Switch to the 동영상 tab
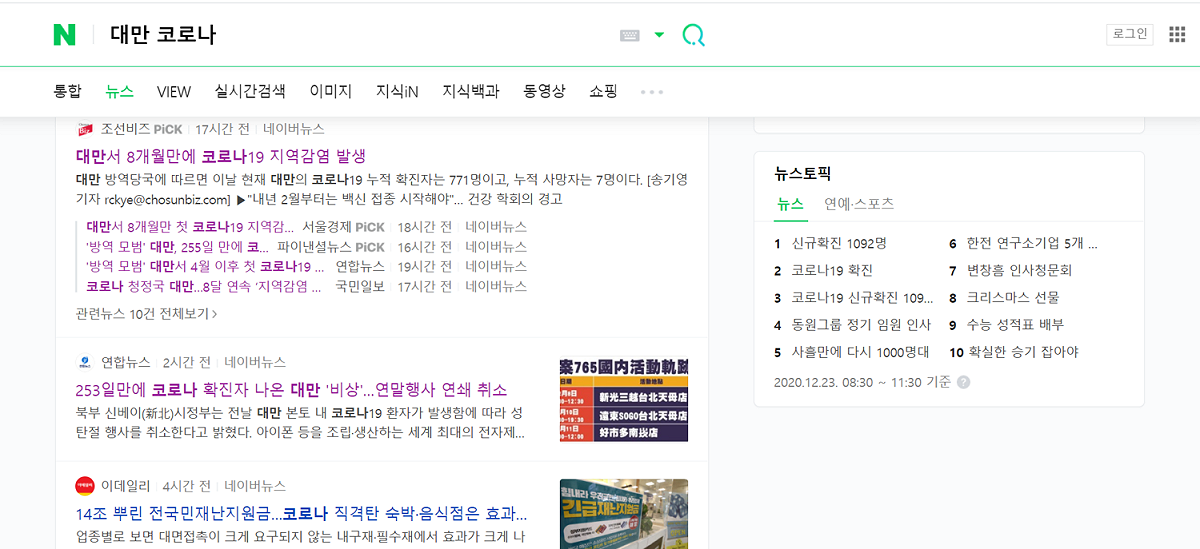Viewport: 1200px width, 549px height. [544, 91]
